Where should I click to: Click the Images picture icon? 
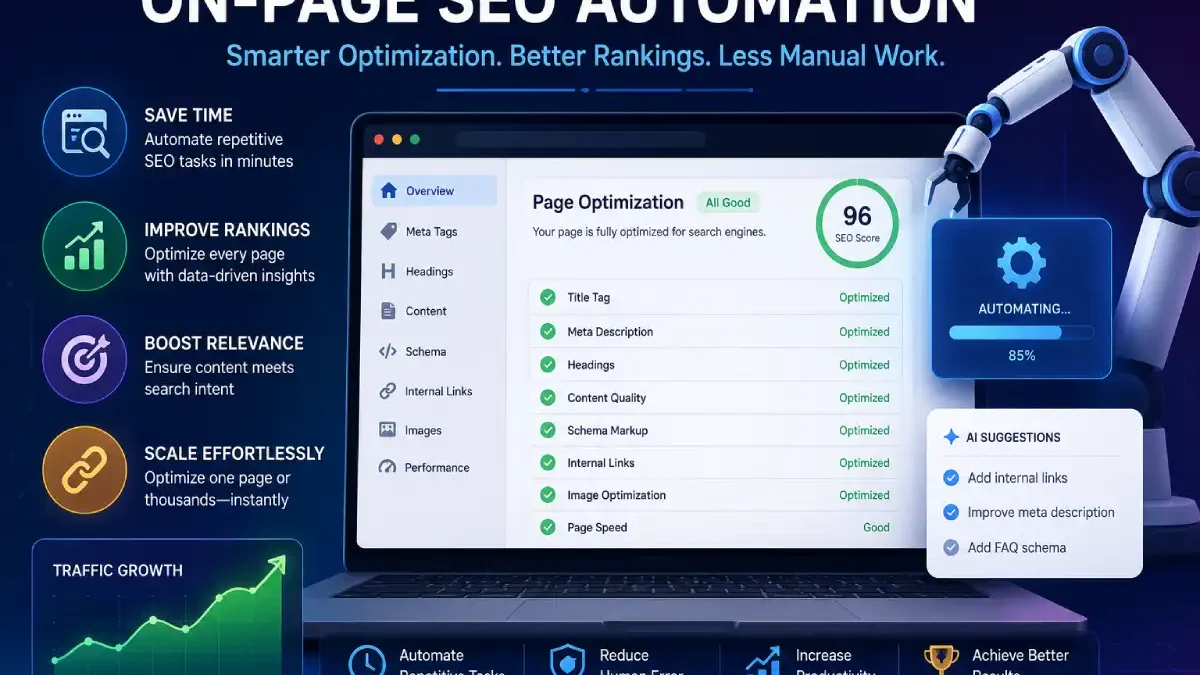(x=388, y=430)
